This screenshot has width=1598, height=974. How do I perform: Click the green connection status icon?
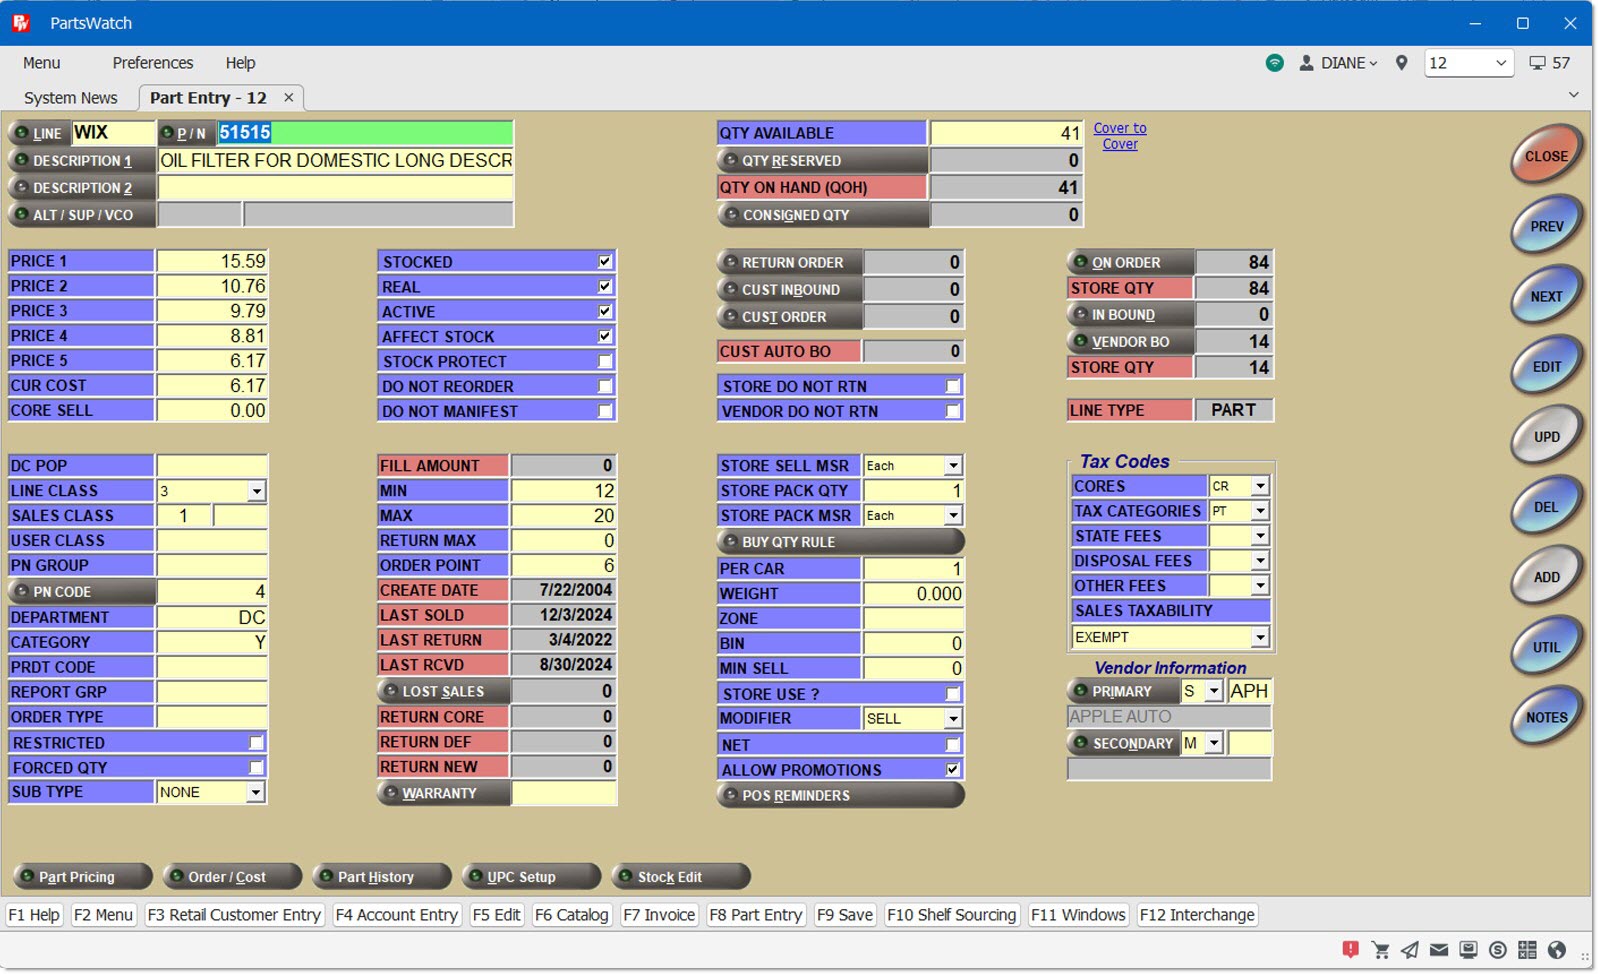tap(1274, 63)
